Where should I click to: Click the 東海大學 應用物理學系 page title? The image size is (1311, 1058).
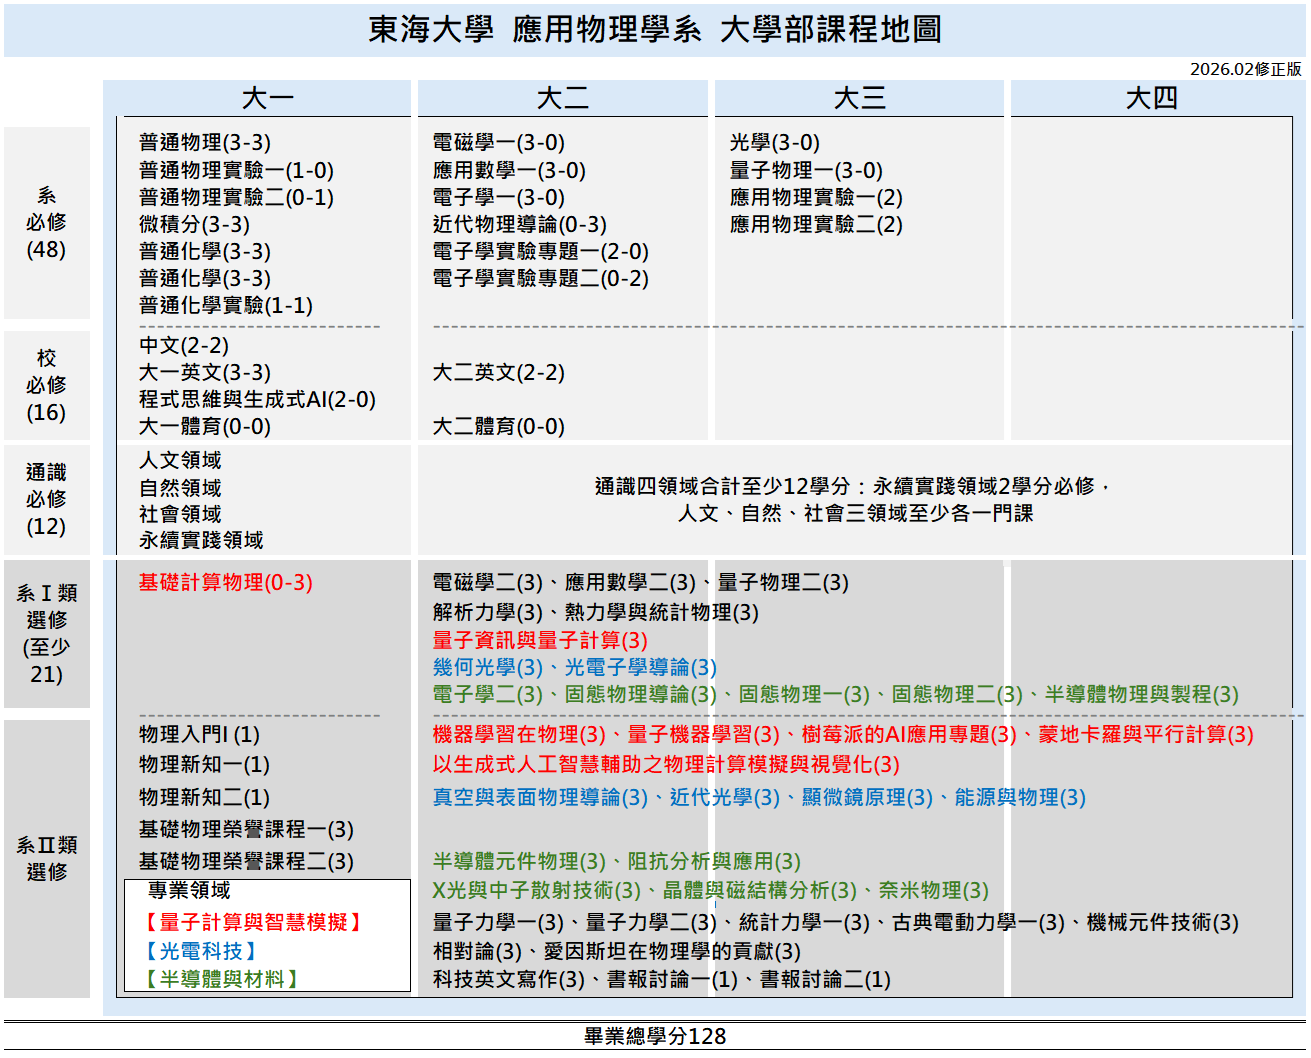tap(655, 30)
